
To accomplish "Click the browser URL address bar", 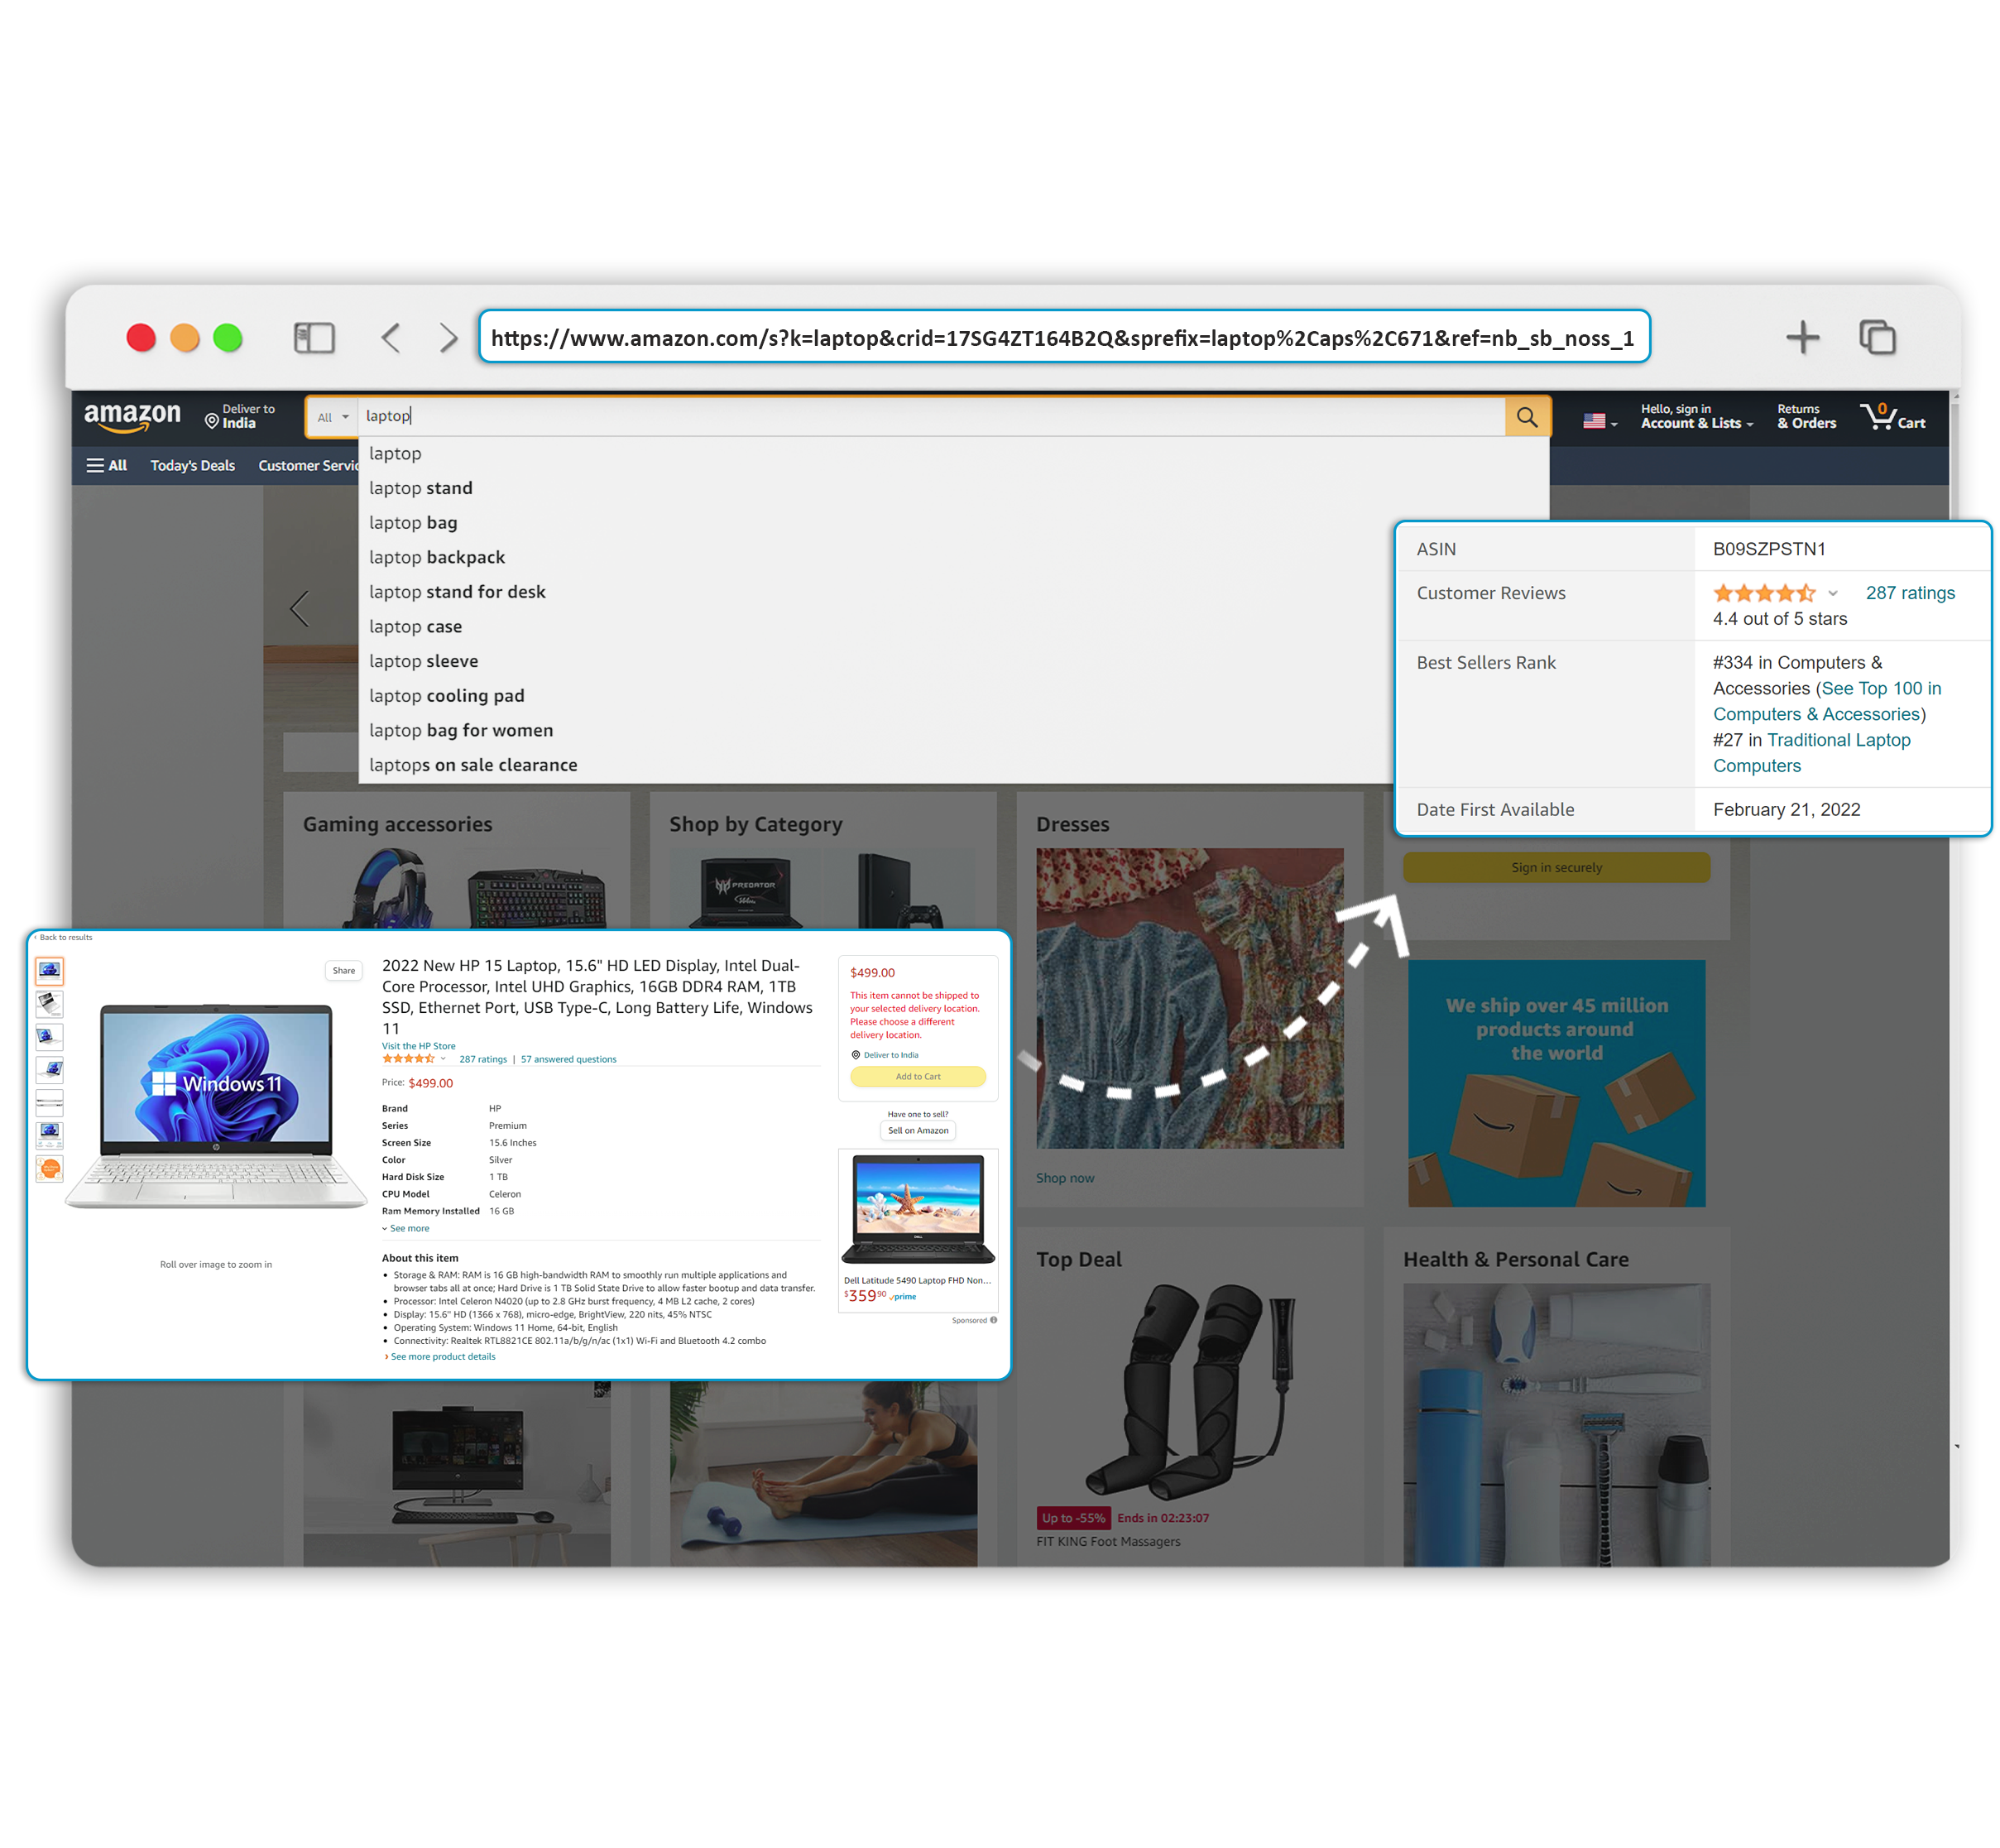I will pyautogui.click(x=1063, y=337).
